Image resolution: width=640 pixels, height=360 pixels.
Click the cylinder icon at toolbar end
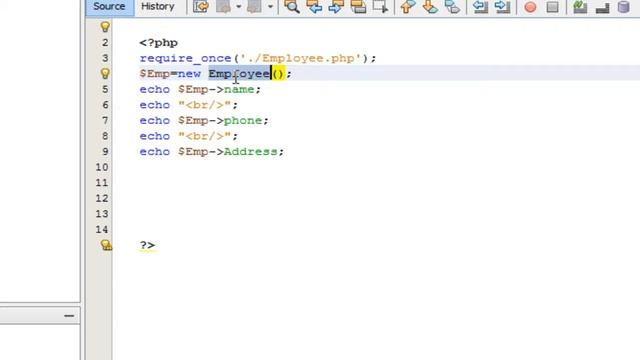tap(624, 7)
